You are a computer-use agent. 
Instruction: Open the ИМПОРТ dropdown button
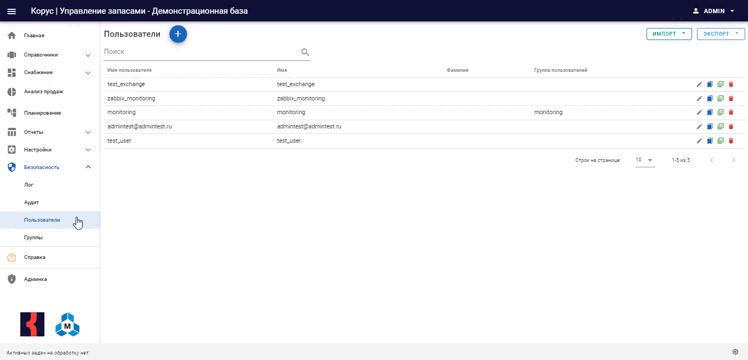(x=669, y=34)
